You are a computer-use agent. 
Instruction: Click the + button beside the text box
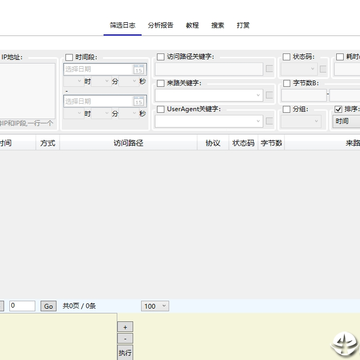[x=125, y=327]
